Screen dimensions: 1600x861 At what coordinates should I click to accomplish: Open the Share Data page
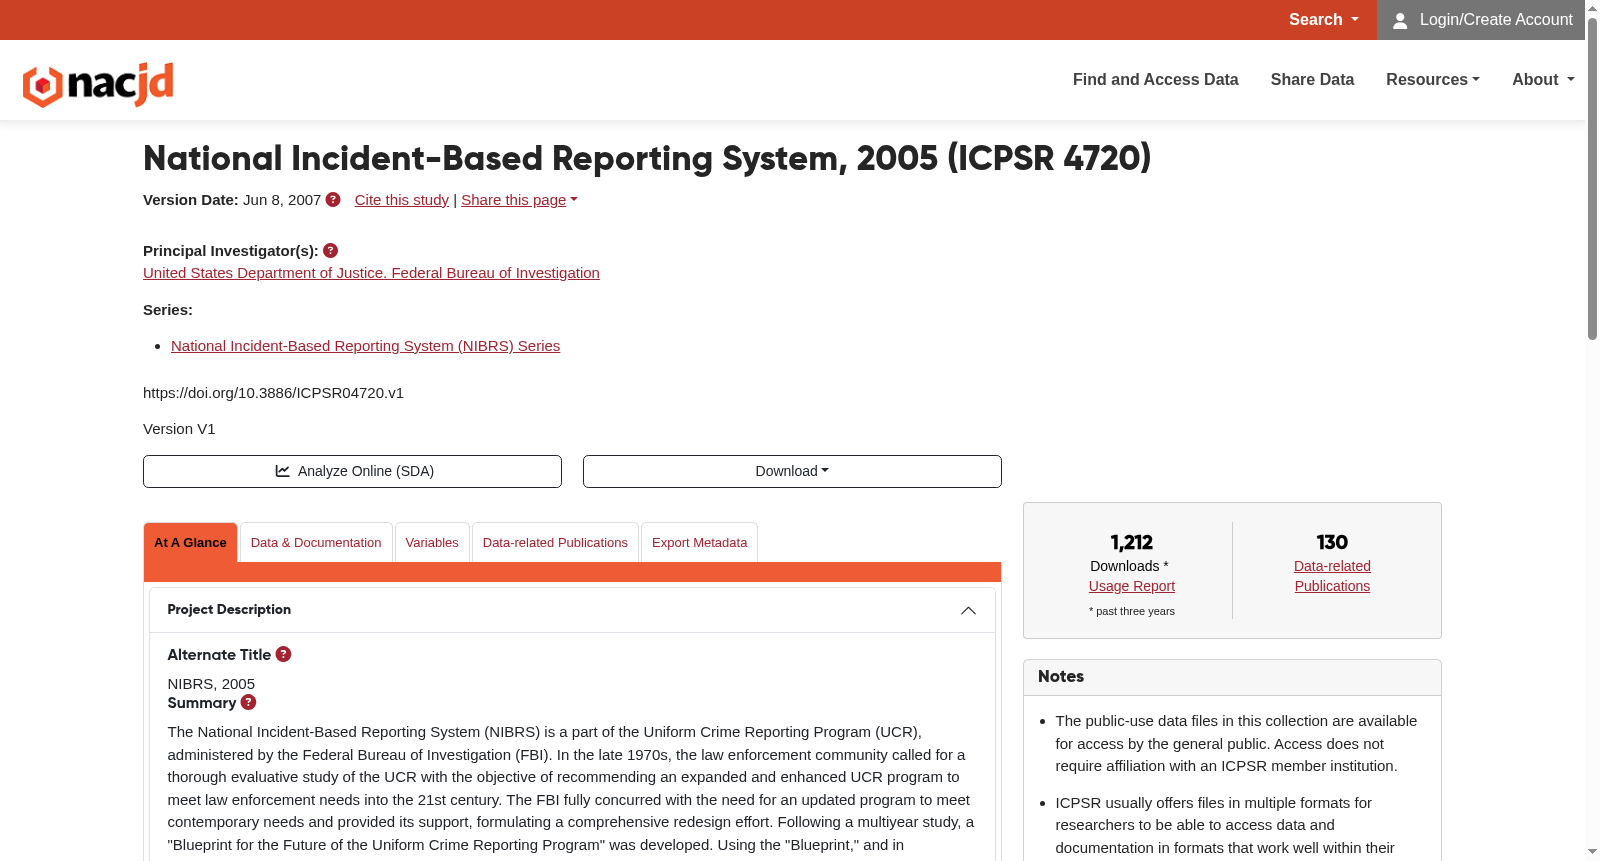(x=1312, y=80)
